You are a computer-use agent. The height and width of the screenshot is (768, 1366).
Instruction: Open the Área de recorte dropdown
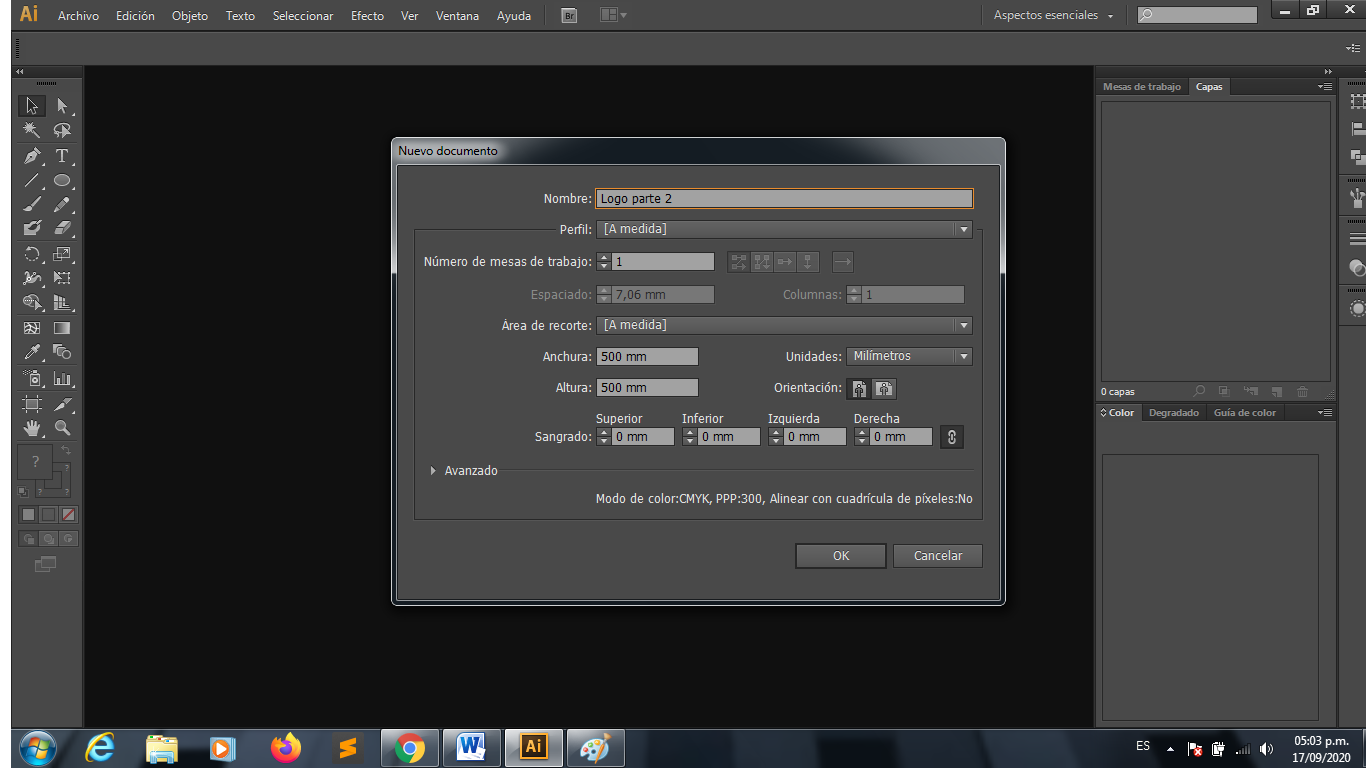point(784,325)
